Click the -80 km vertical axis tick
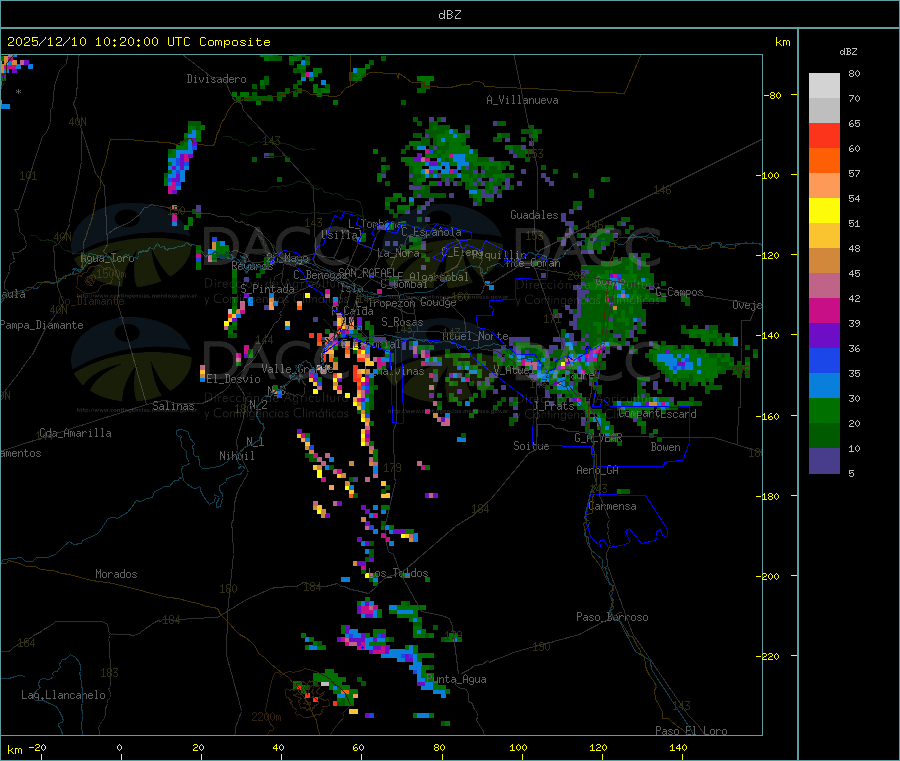This screenshot has width=900, height=761. click(773, 95)
